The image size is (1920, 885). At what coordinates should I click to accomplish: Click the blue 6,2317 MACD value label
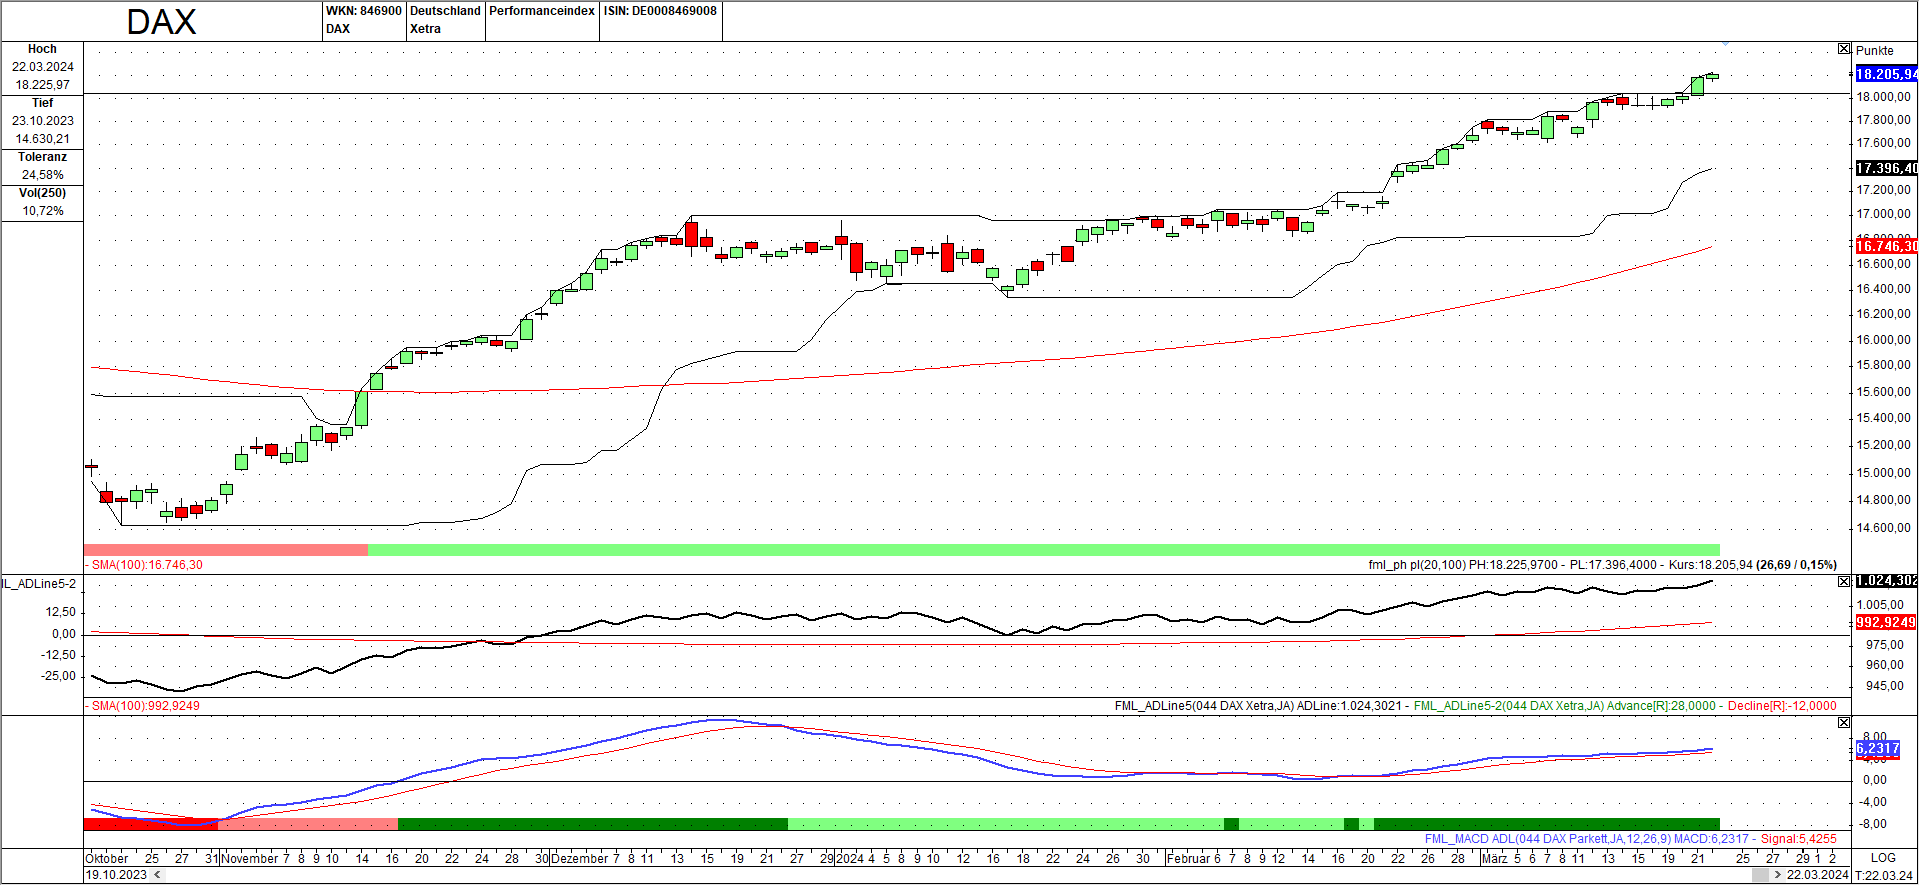[x=1878, y=748]
